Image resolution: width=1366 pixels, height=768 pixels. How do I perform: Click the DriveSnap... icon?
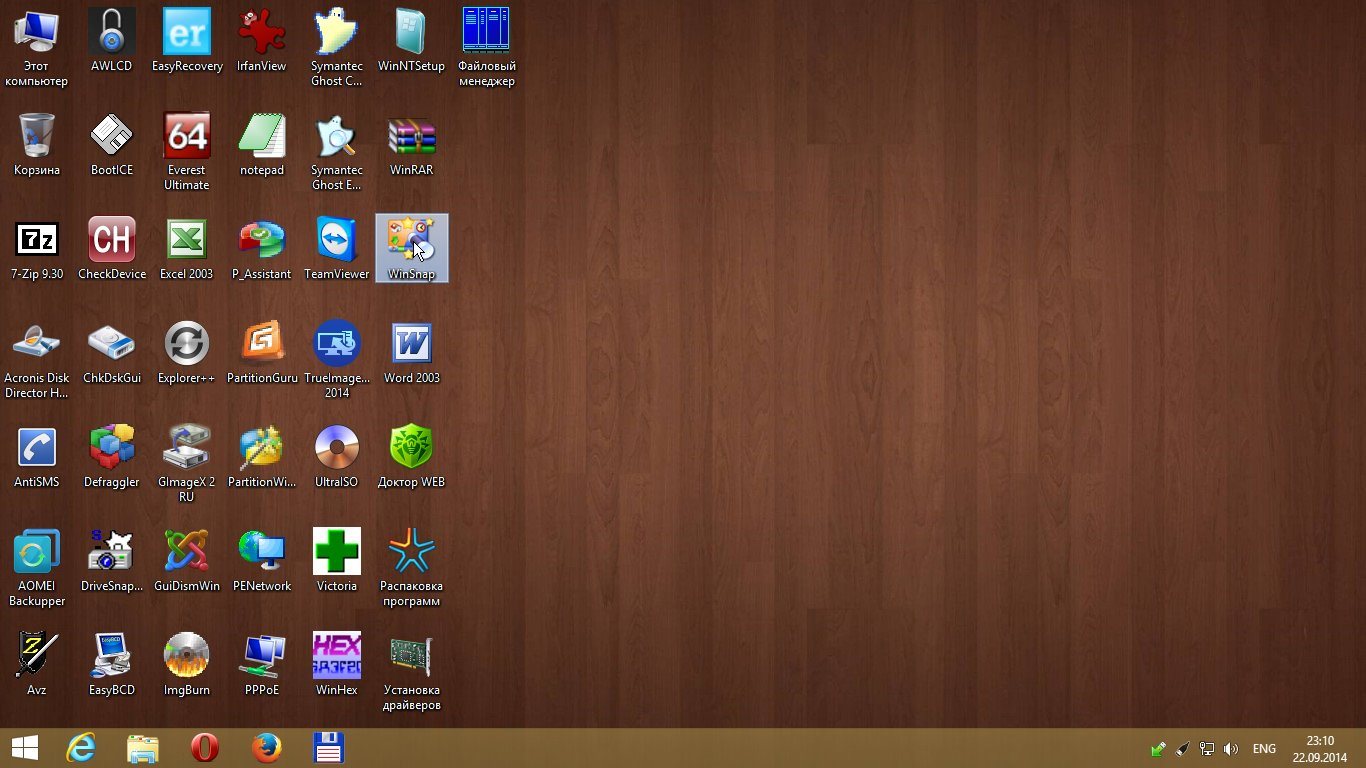pyautogui.click(x=112, y=560)
